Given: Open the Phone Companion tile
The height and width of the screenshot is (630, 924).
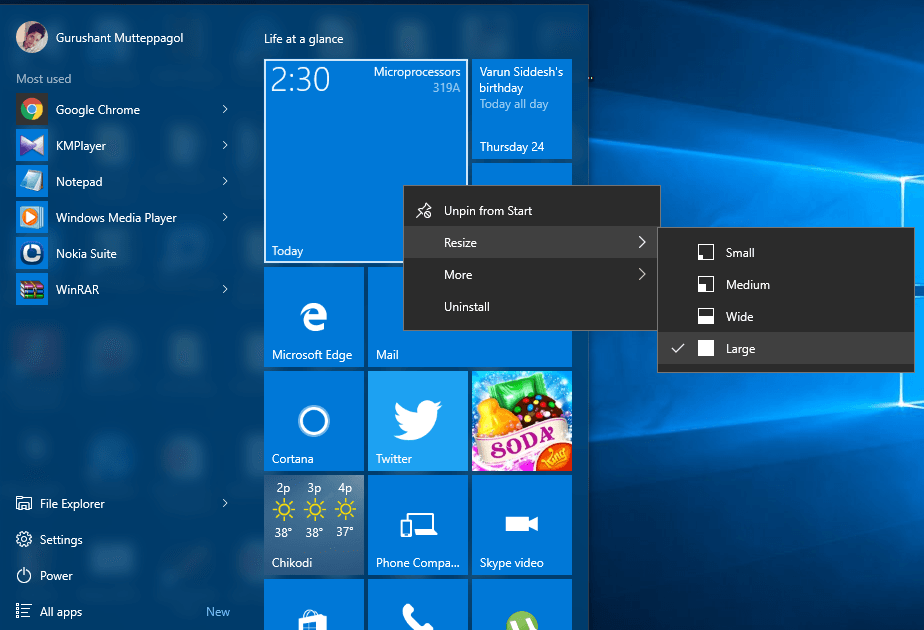Looking at the screenshot, I should pyautogui.click(x=418, y=525).
